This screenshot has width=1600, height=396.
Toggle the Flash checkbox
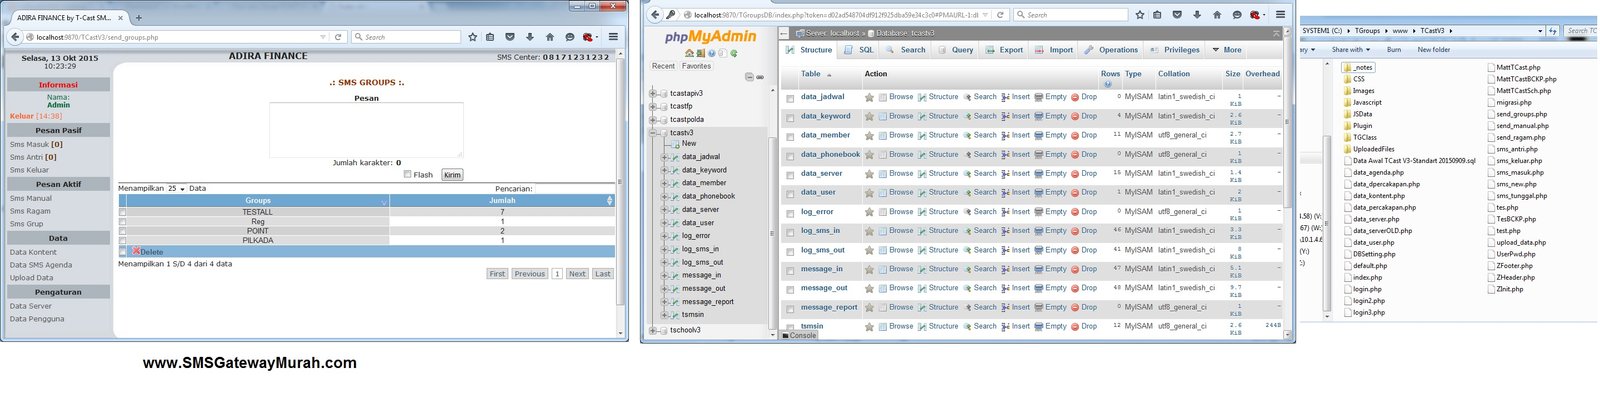coord(407,174)
